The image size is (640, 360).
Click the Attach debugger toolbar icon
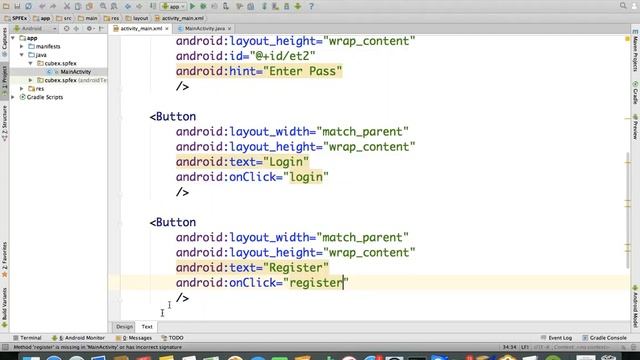pyautogui.click(x=226, y=6)
